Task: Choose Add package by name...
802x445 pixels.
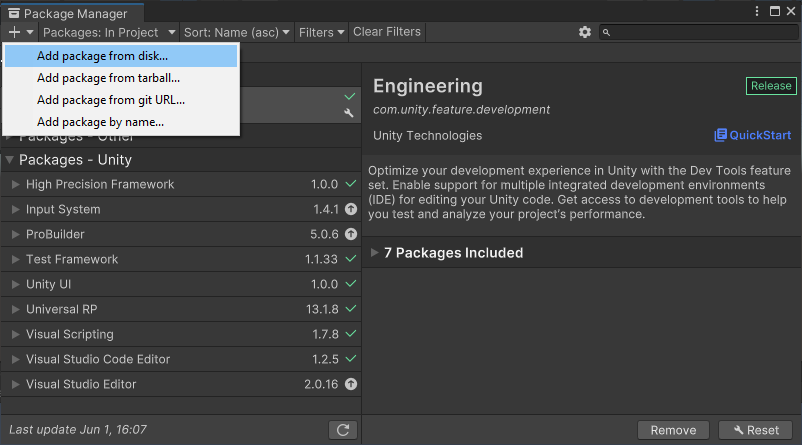Action: tap(121, 122)
